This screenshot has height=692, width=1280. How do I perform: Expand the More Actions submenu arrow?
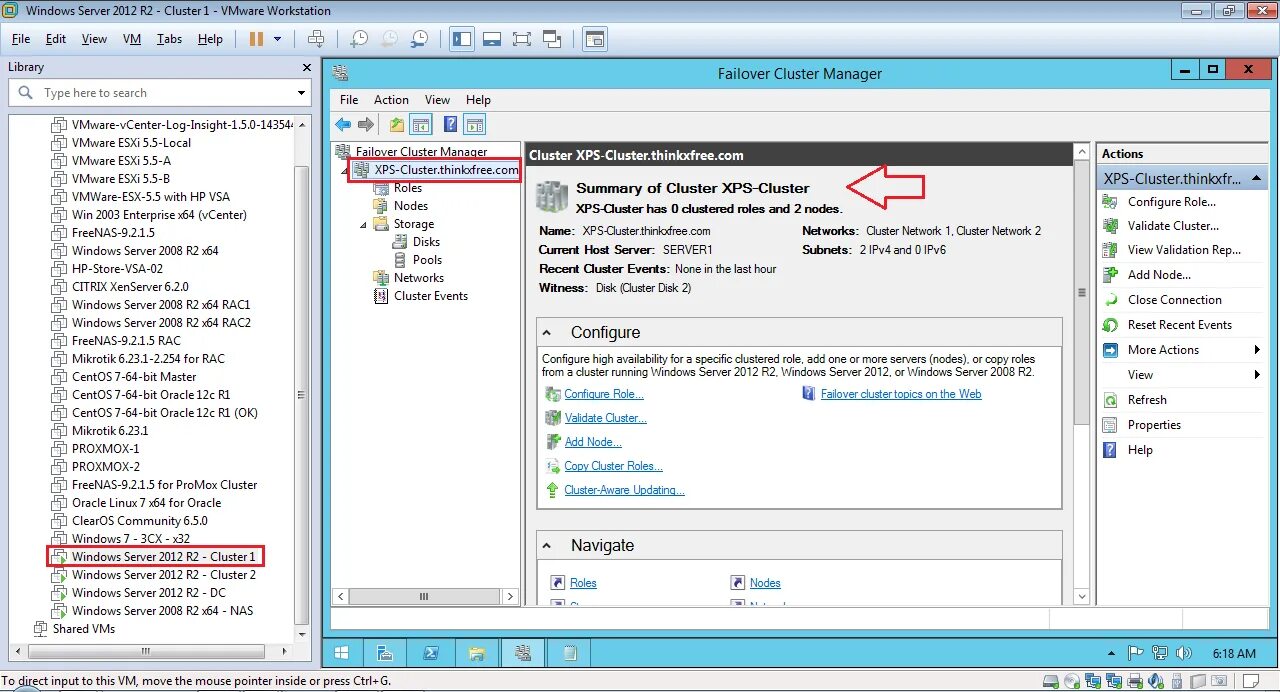tap(1257, 350)
